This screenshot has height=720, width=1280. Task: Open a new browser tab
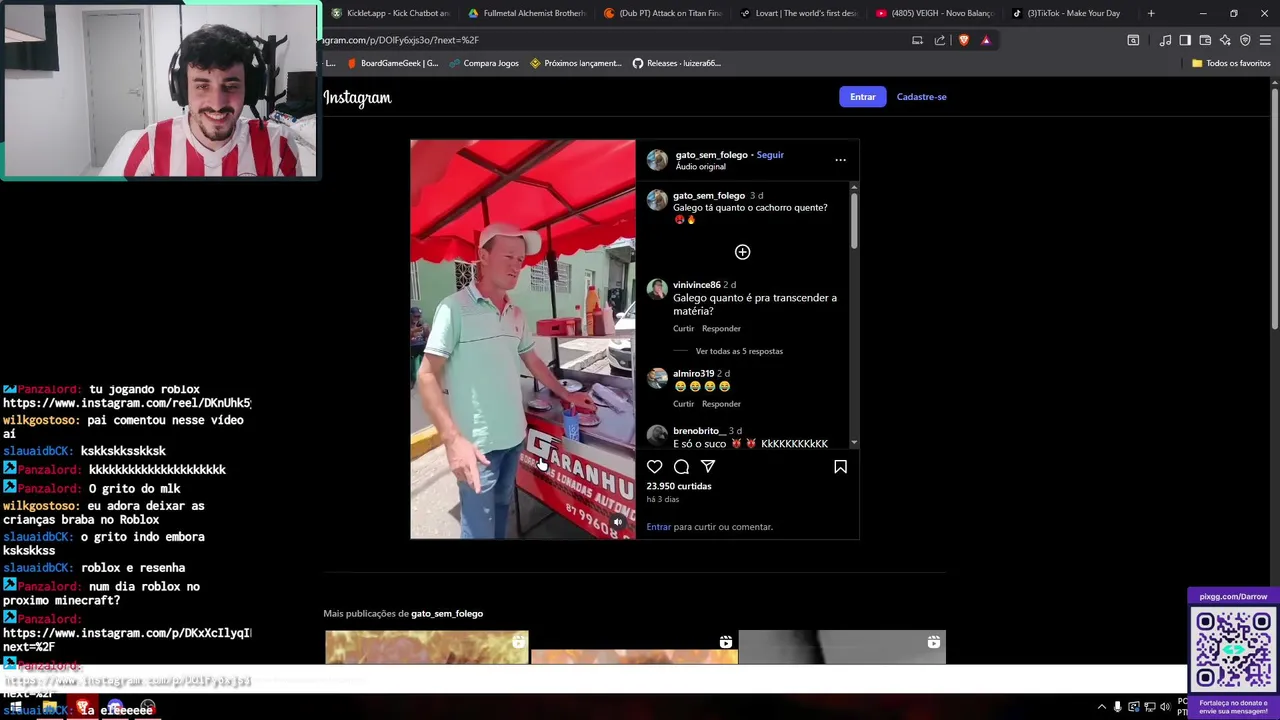1151,13
